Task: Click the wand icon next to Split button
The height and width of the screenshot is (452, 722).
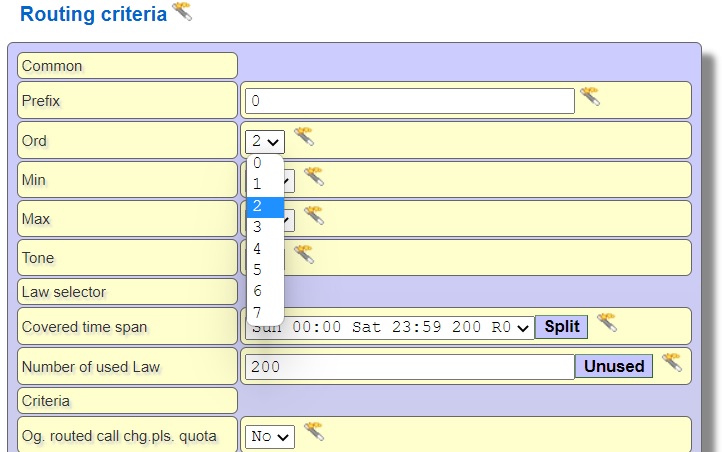Action: pos(606,323)
